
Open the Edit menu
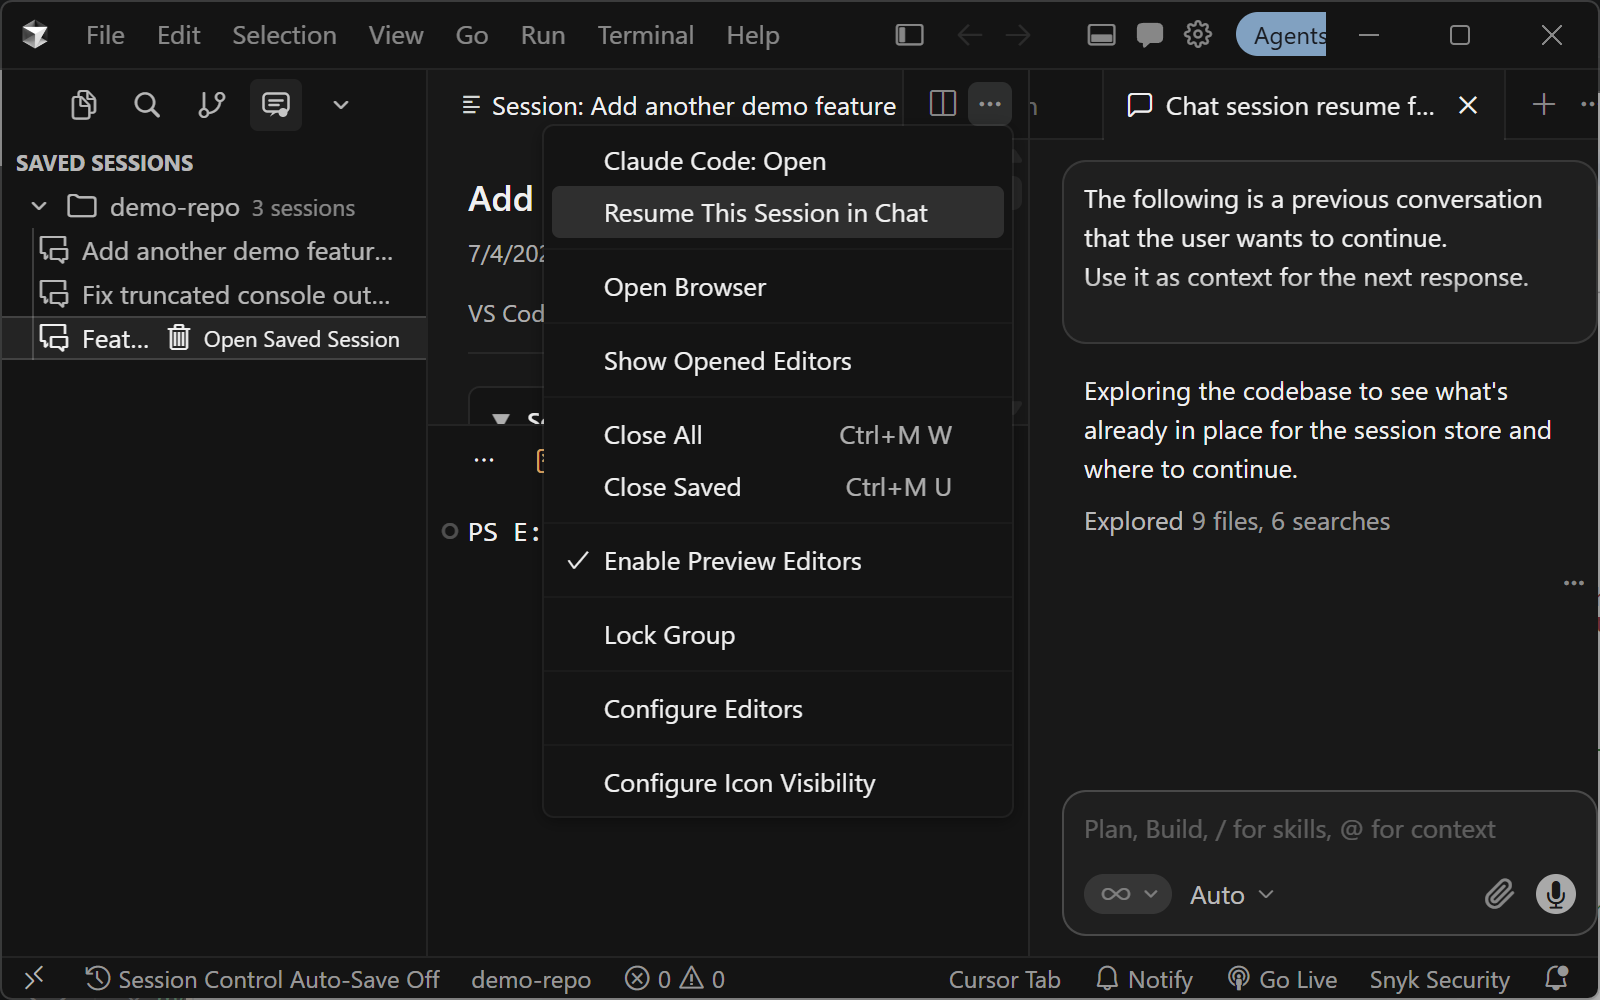pyautogui.click(x=179, y=35)
